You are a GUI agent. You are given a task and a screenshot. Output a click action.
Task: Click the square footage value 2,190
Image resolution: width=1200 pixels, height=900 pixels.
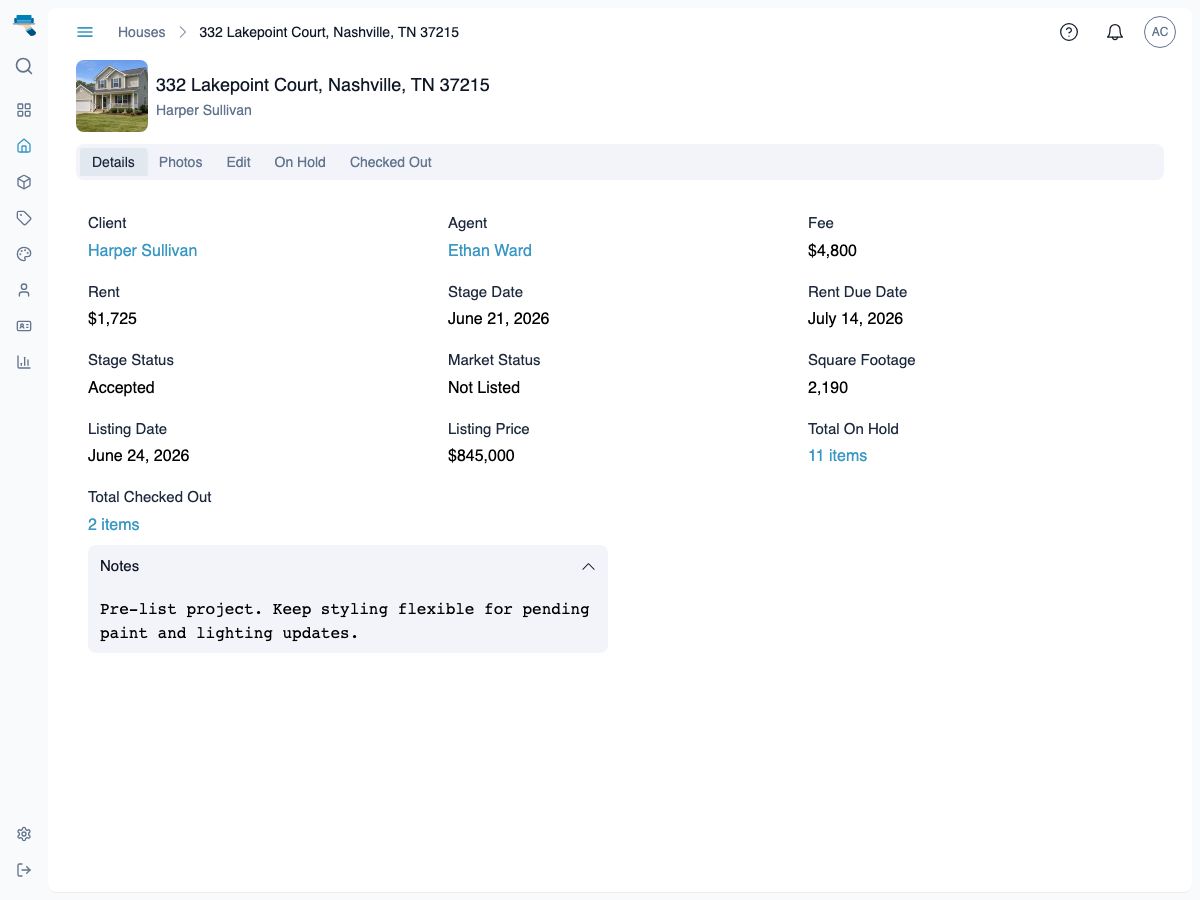tap(828, 387)
